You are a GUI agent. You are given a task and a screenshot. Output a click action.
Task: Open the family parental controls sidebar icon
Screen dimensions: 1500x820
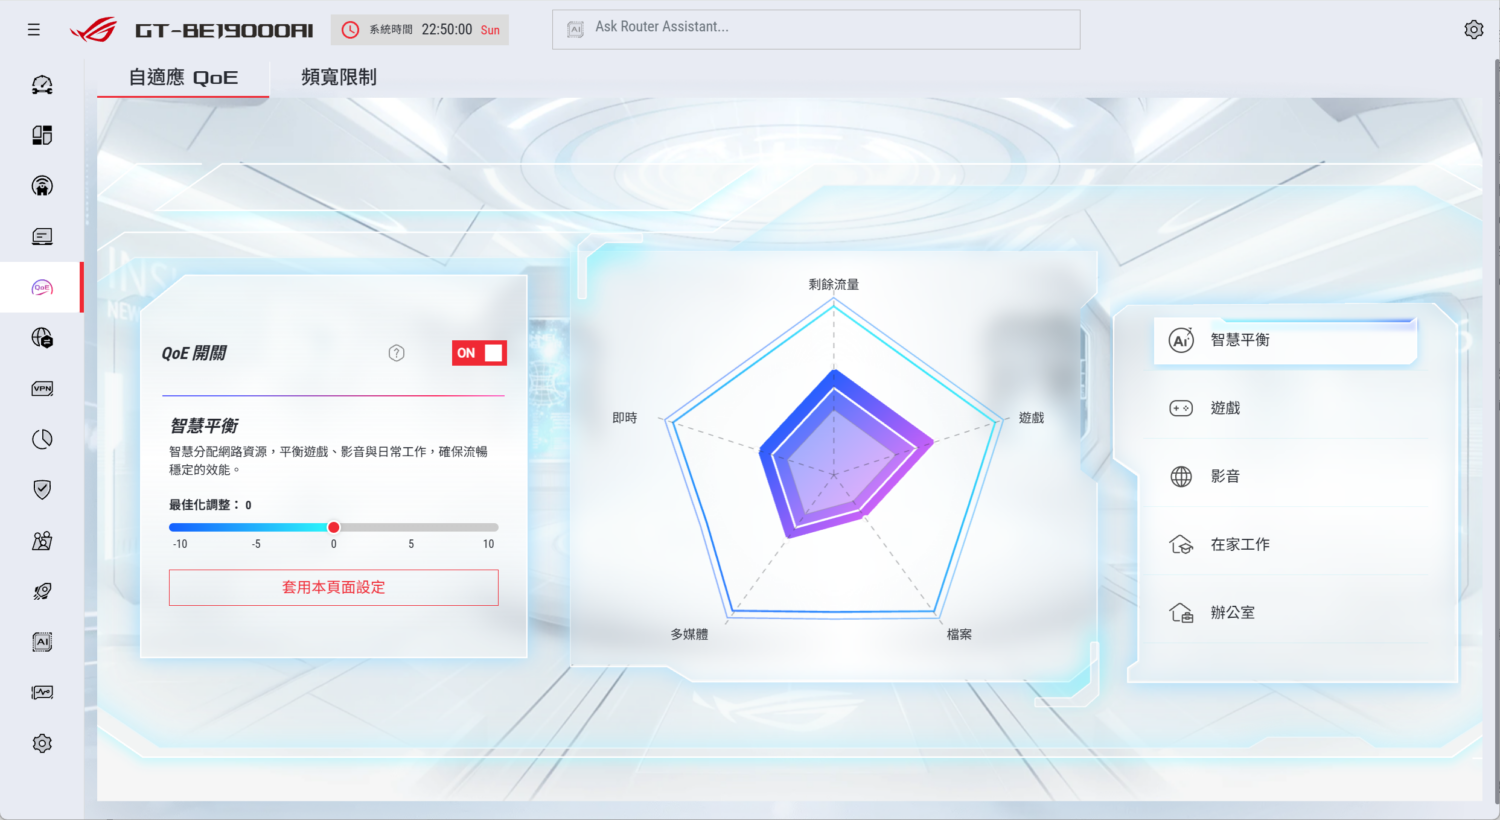(42, 541)
